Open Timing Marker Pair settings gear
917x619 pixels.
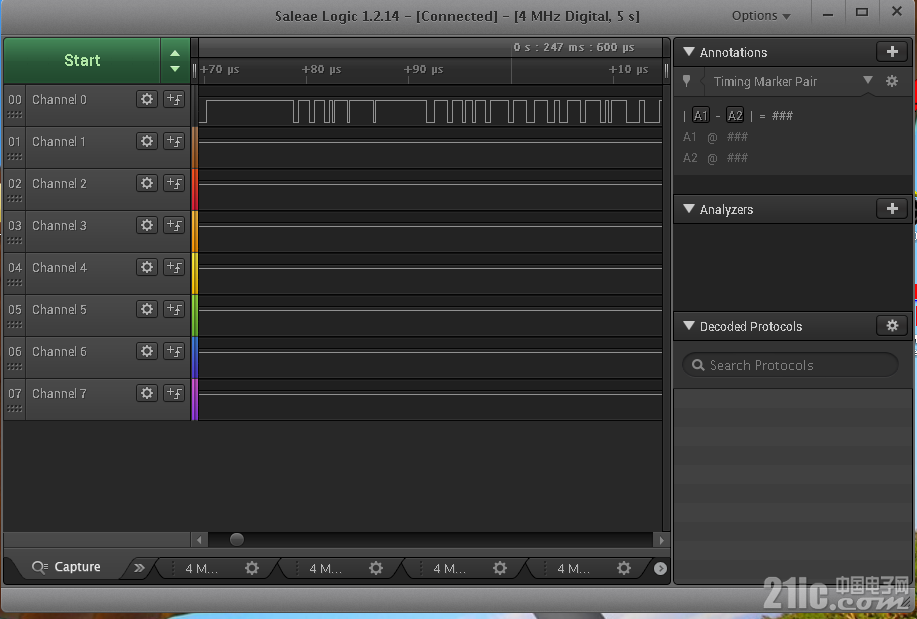pos(892,81)
